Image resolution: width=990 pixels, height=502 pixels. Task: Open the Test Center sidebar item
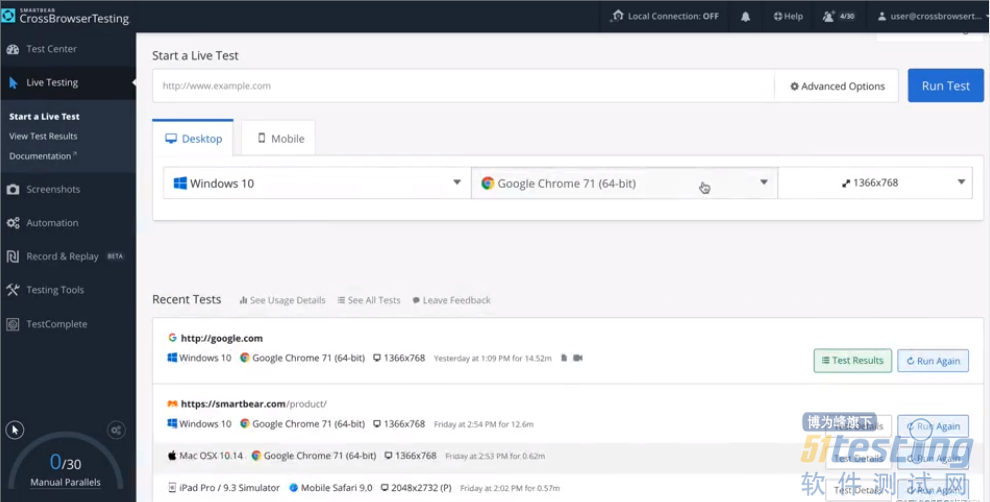(x=50, y=49)
